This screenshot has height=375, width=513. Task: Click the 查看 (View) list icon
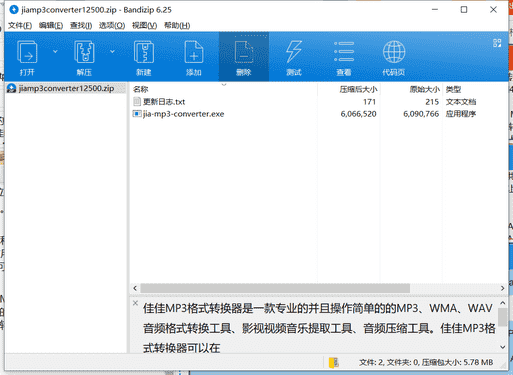coord(344,52)
